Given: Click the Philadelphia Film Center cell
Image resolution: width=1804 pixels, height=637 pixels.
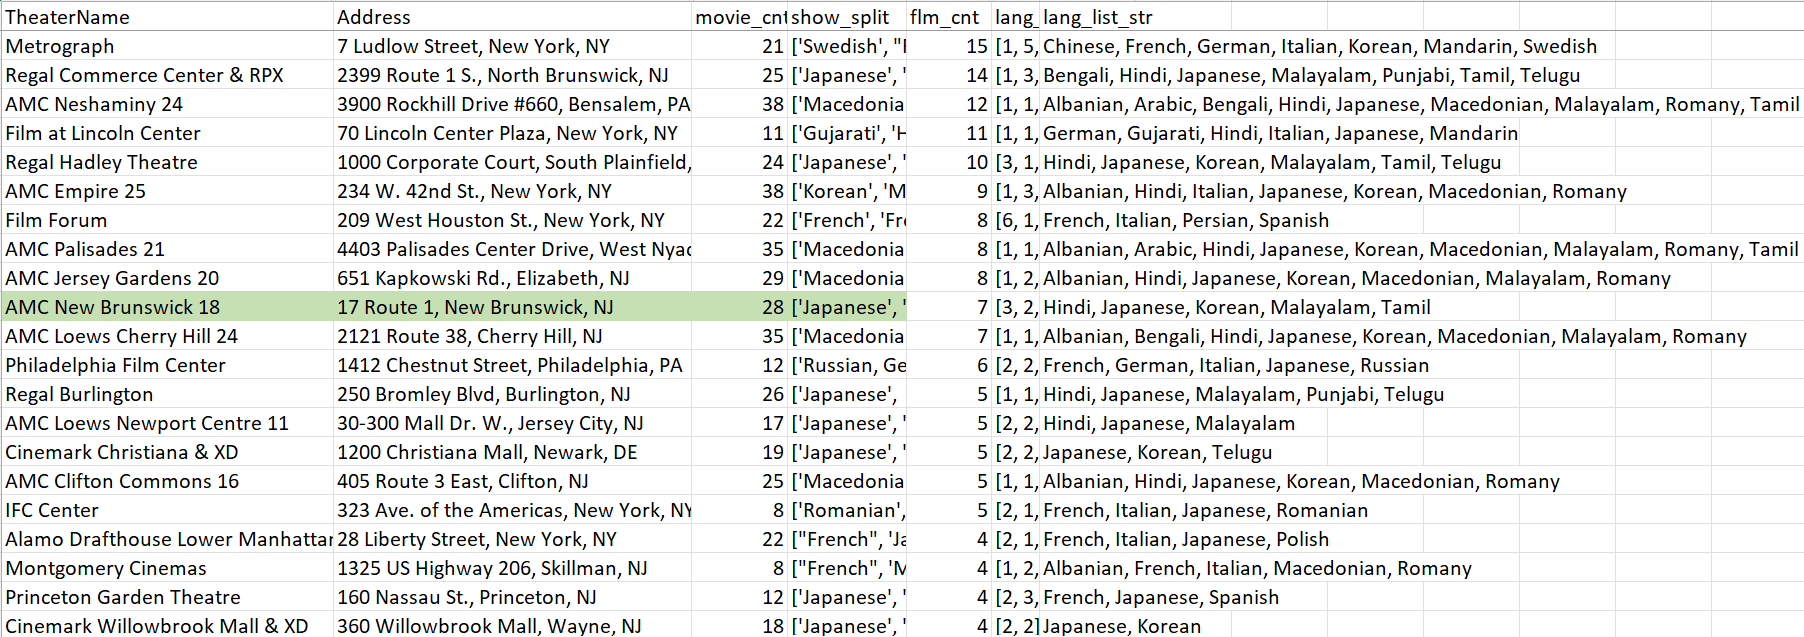Looking at the screenshot, I should click(x=115, y=365).
